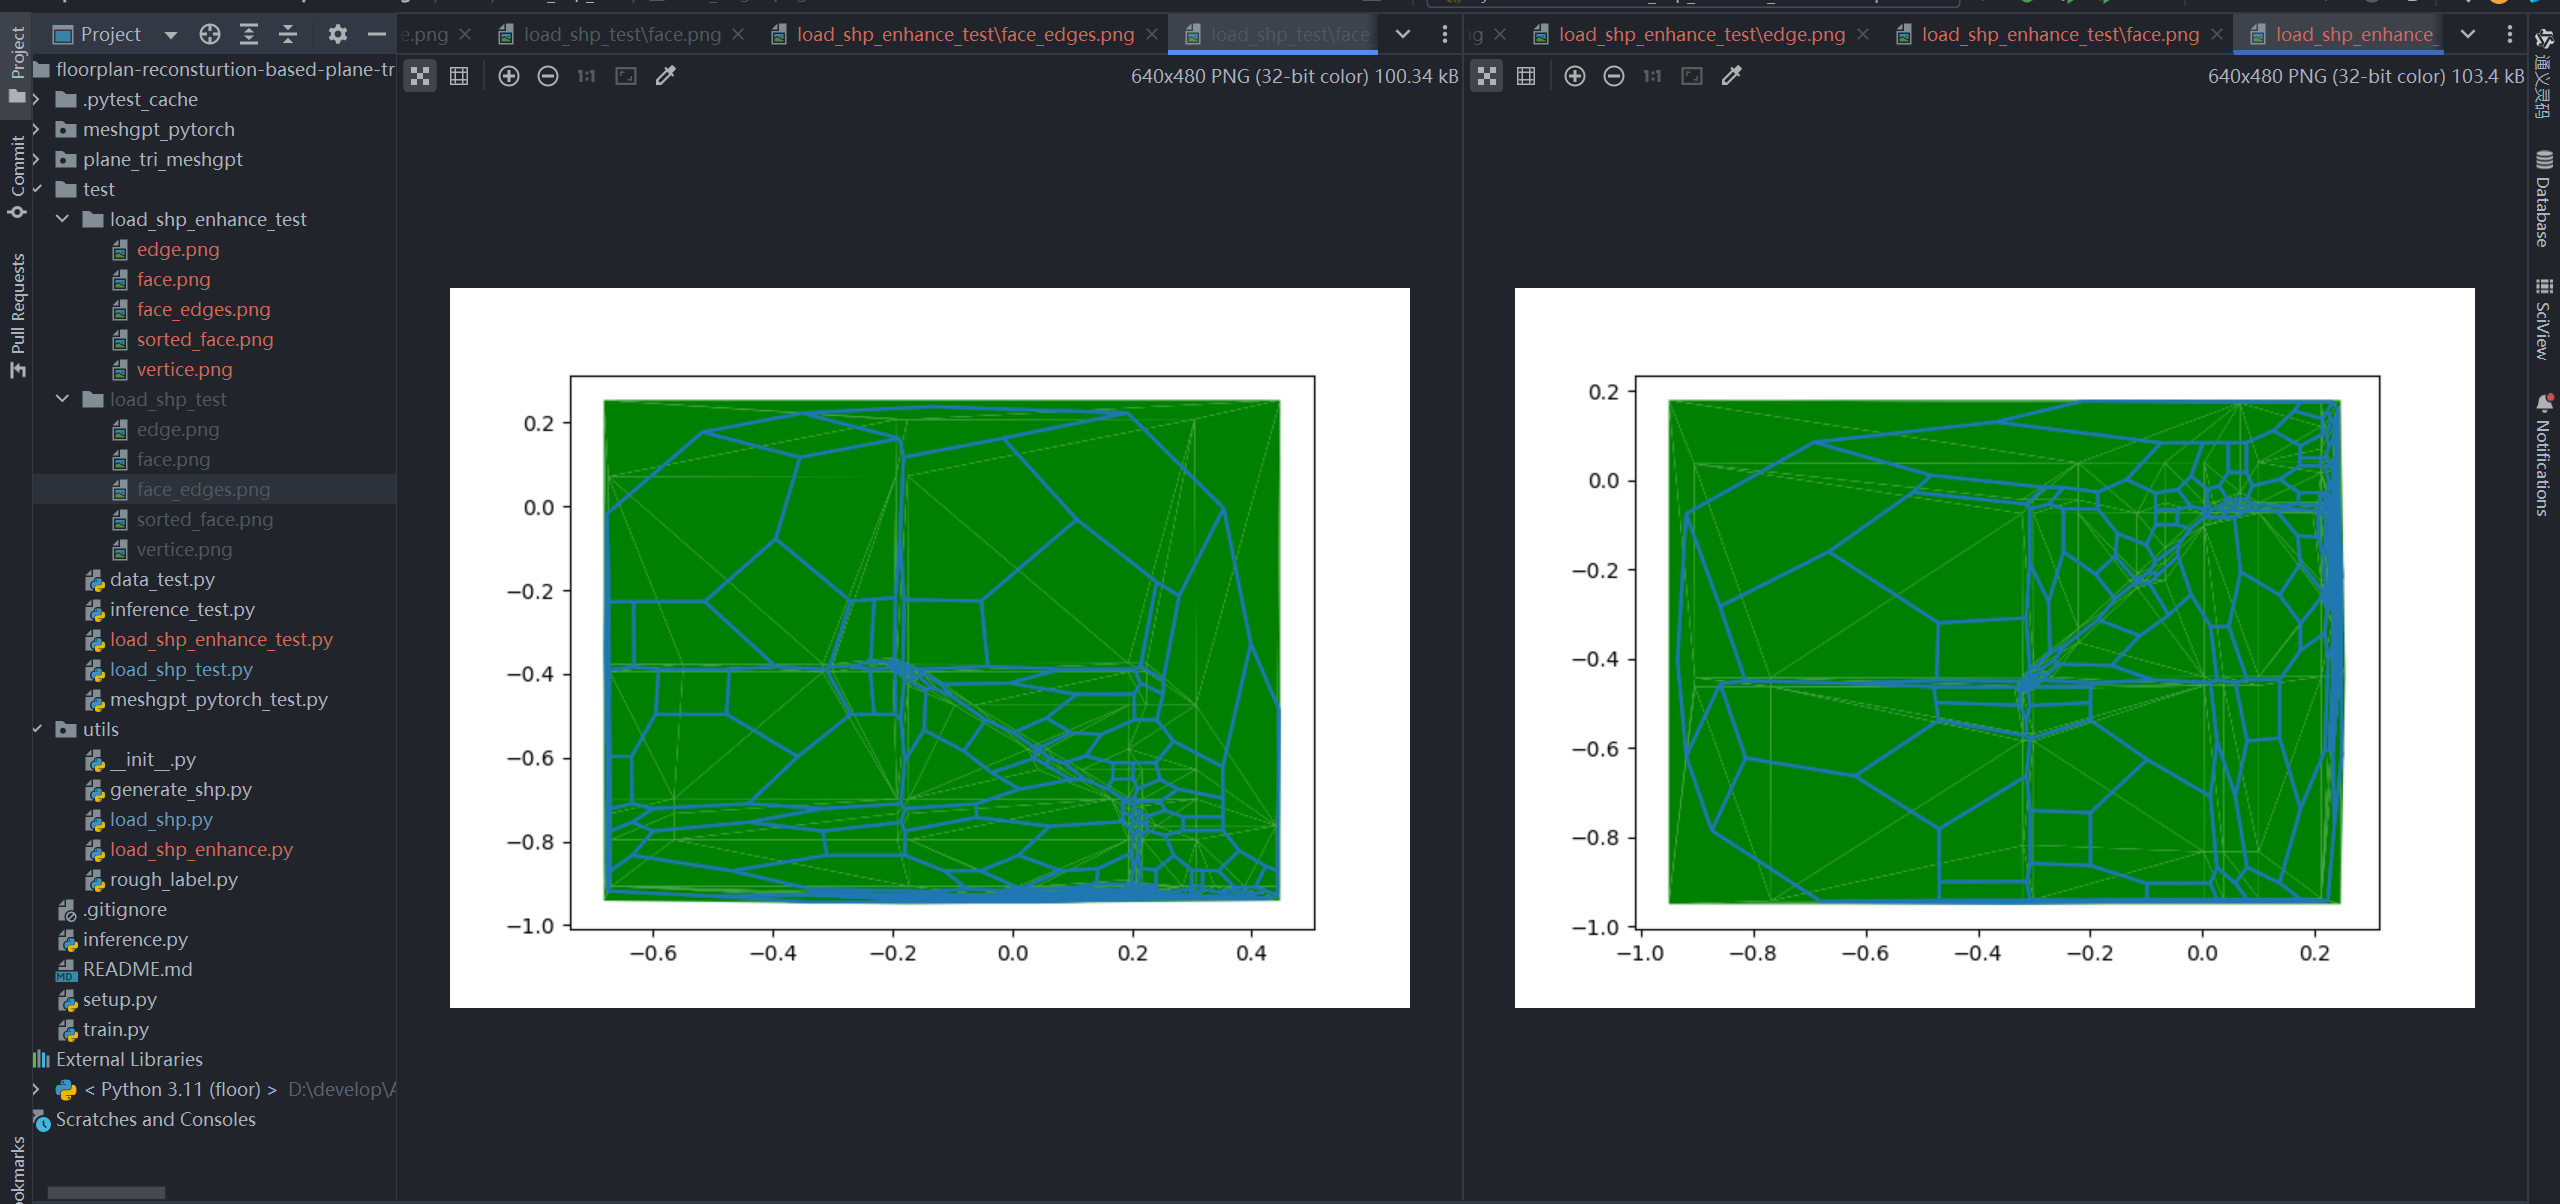This screenshot has width=2560, height=1204.
Task: Toggle chessboard background in right image viewer
Action: (x=1487, y=76)
